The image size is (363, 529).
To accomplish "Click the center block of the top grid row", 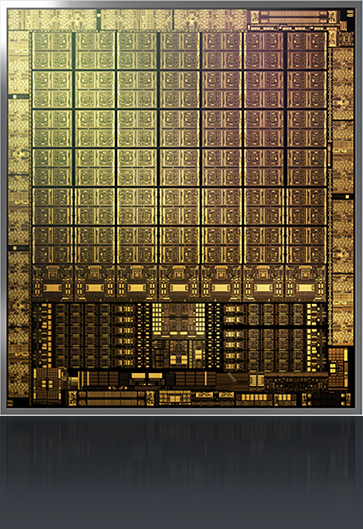I will 179,51.
